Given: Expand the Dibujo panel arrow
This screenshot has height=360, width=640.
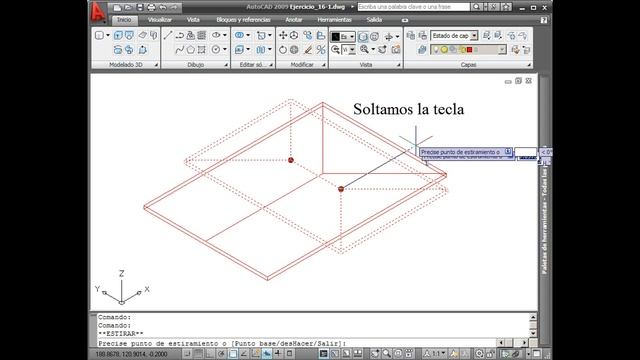Looking at the screenshot, I should click(226, 65).
